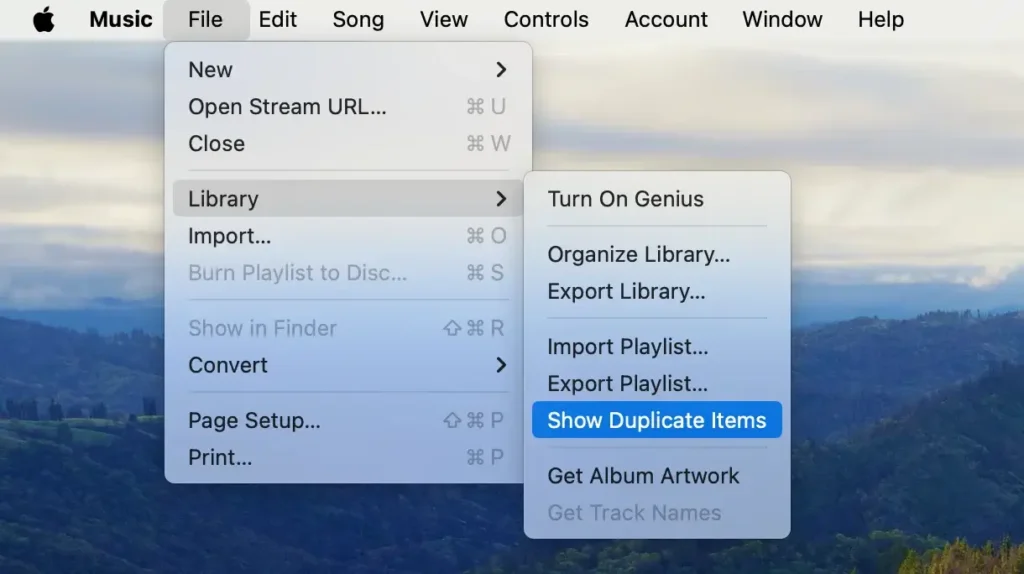The image size is (1024, 574).
Task: Open Page Setup… dialog
Action: pos(347,421)
